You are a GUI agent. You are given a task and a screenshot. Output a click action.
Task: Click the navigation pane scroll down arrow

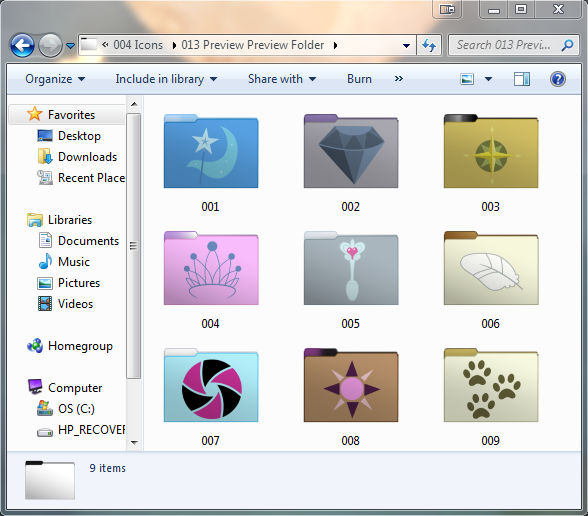pos(134,442)
